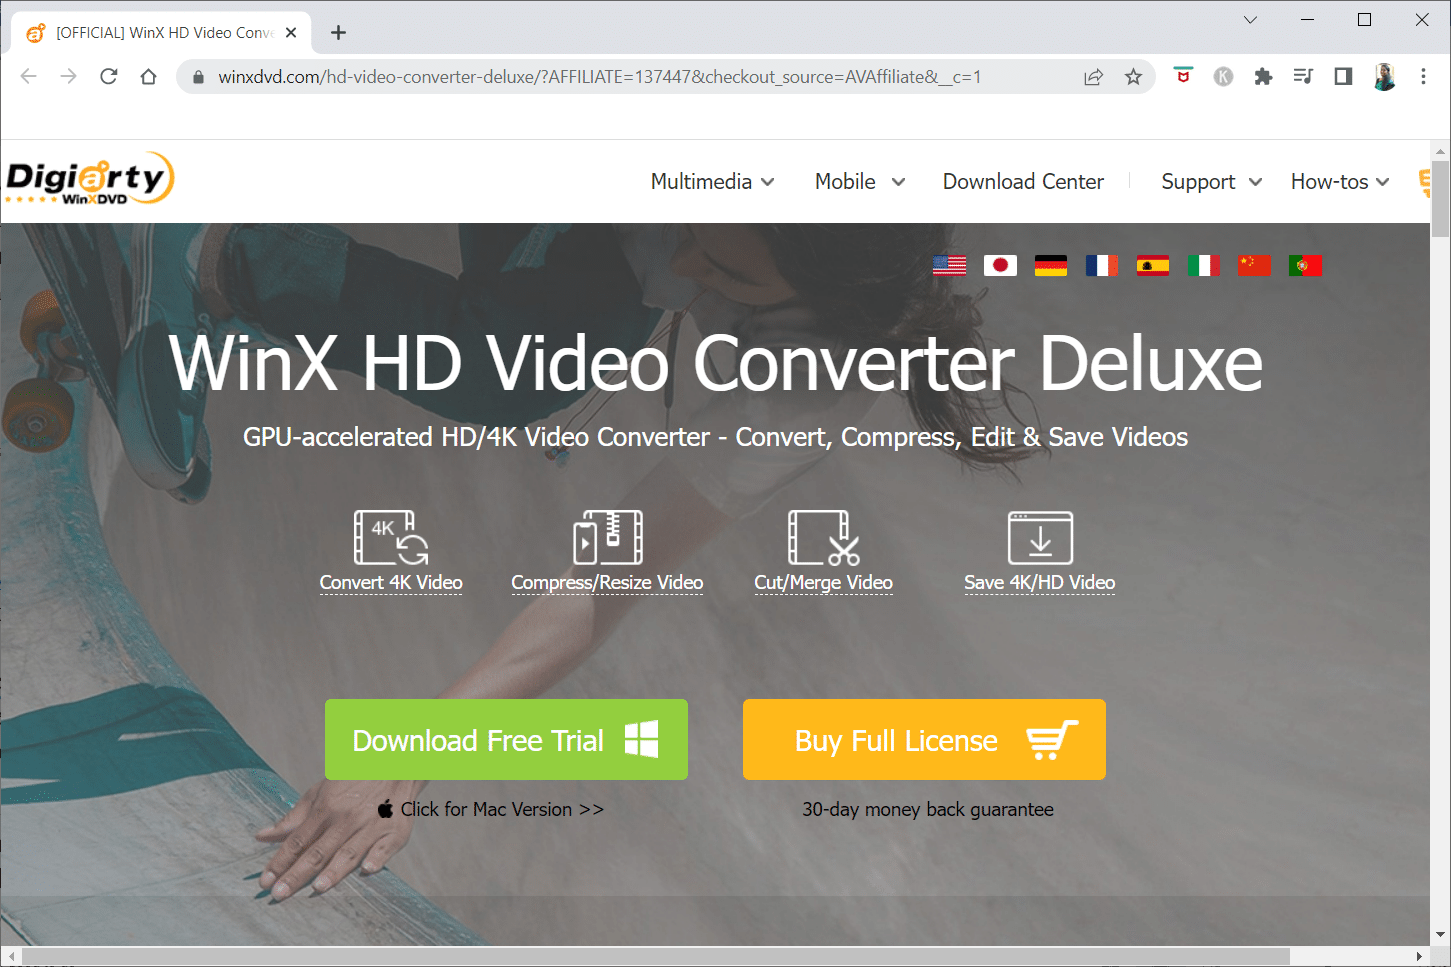Screen dimensions: 1451x967
Task: Toggle the browser side panel
Action: tap(1343, 77)
